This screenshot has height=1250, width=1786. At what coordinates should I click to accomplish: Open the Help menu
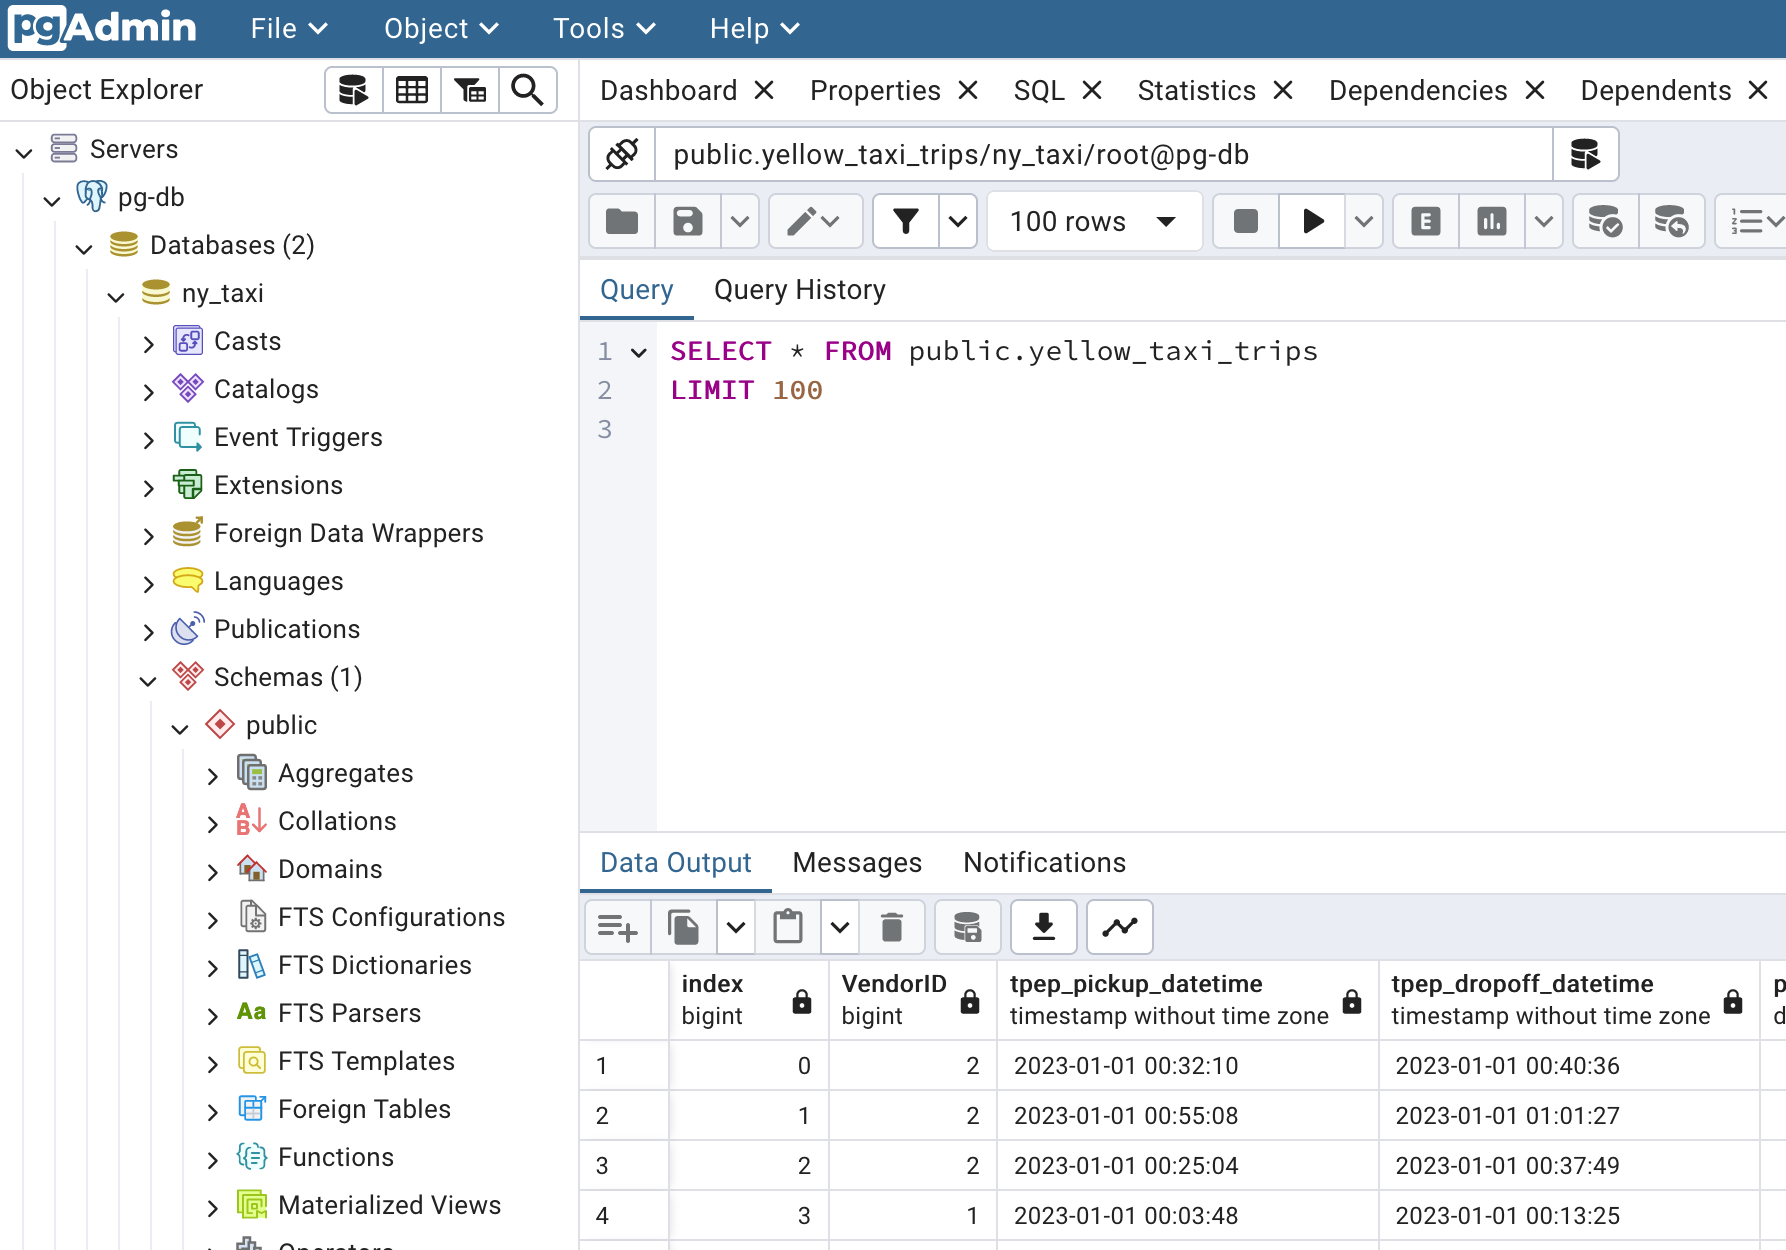(755, 28)
